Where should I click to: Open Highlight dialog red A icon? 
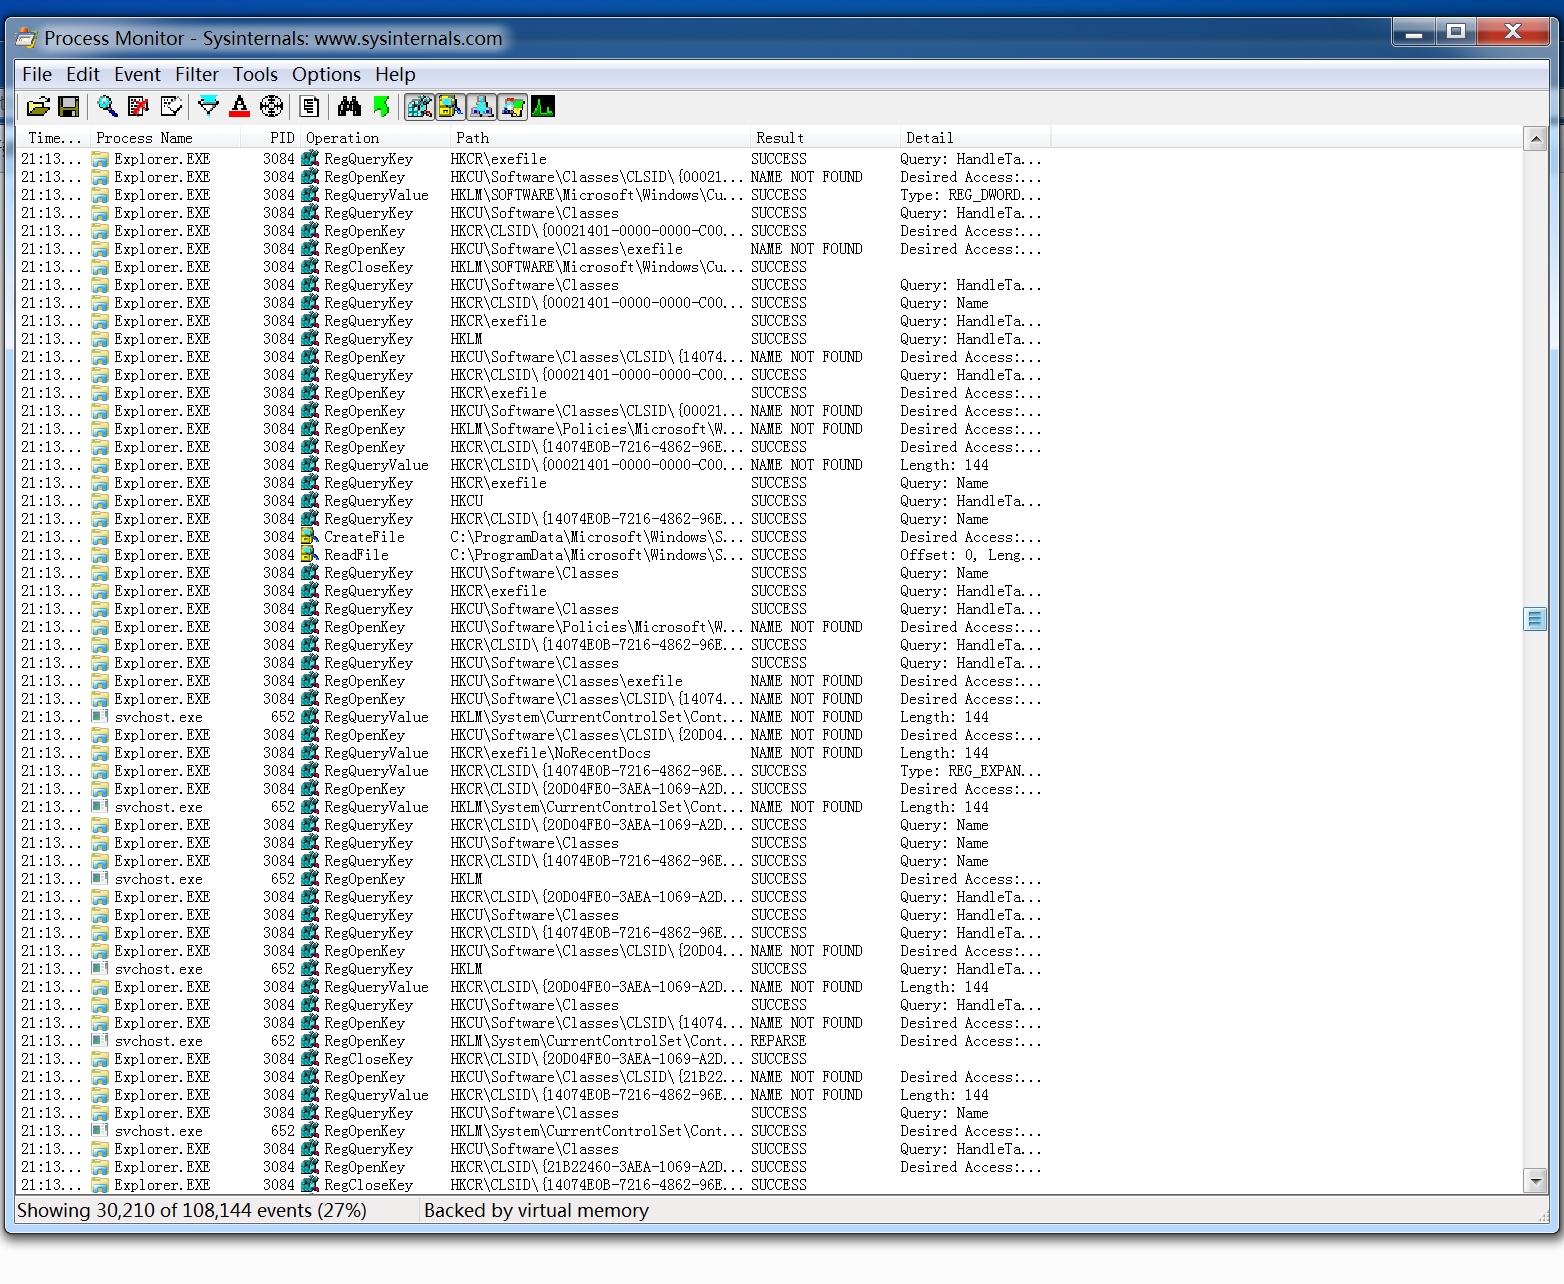click(239, 106)
